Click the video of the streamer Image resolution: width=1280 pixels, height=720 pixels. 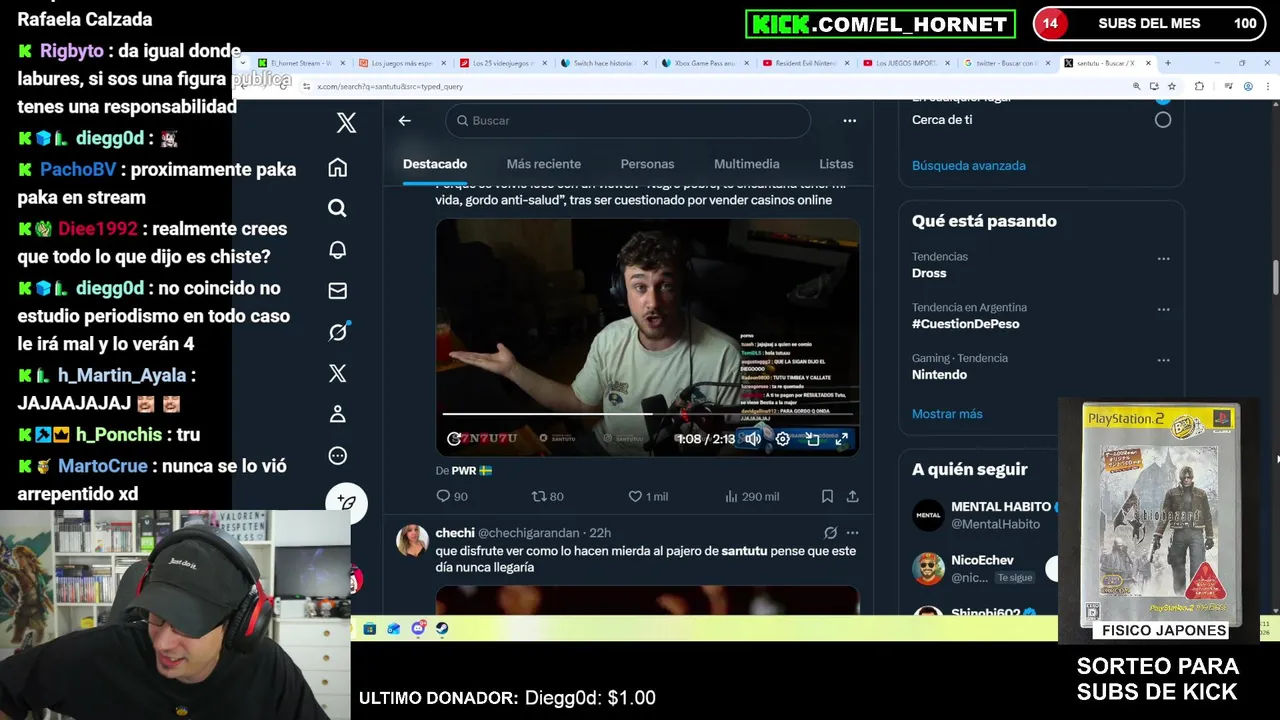(647, 337)
